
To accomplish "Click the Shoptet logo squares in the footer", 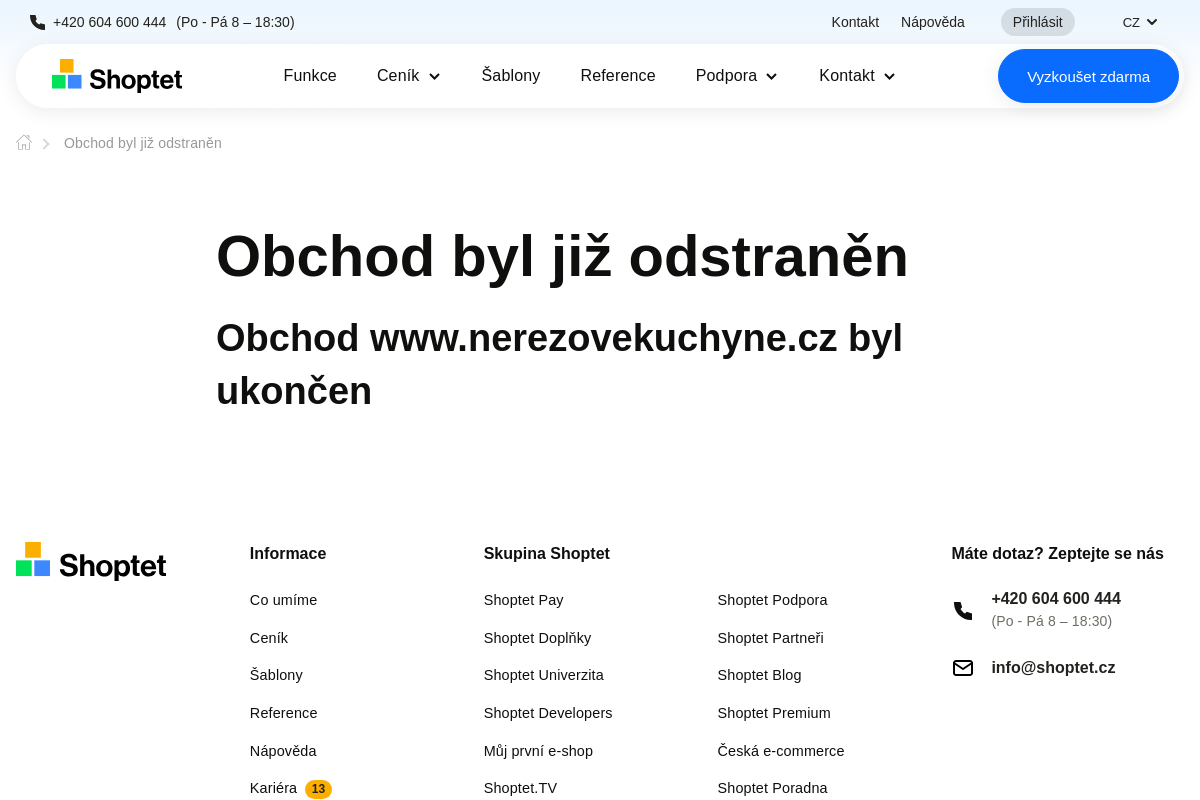I will tap(32, 559).
